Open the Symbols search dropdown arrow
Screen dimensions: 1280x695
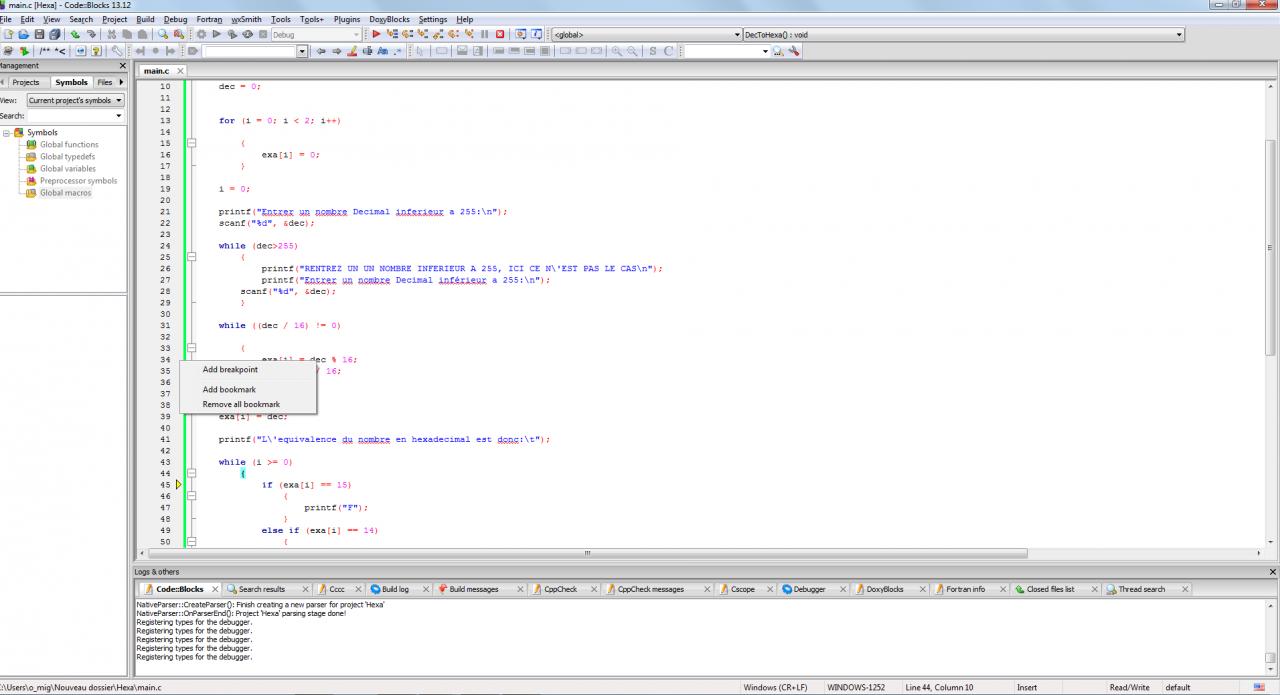click(x=119, y=116)
